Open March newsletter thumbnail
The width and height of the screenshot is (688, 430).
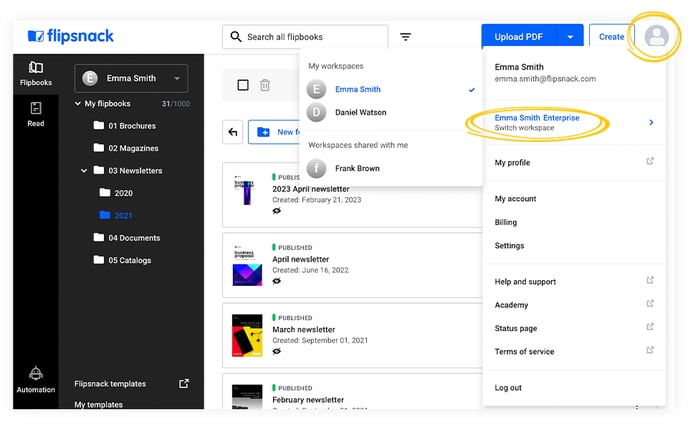[x=247, y=335]
